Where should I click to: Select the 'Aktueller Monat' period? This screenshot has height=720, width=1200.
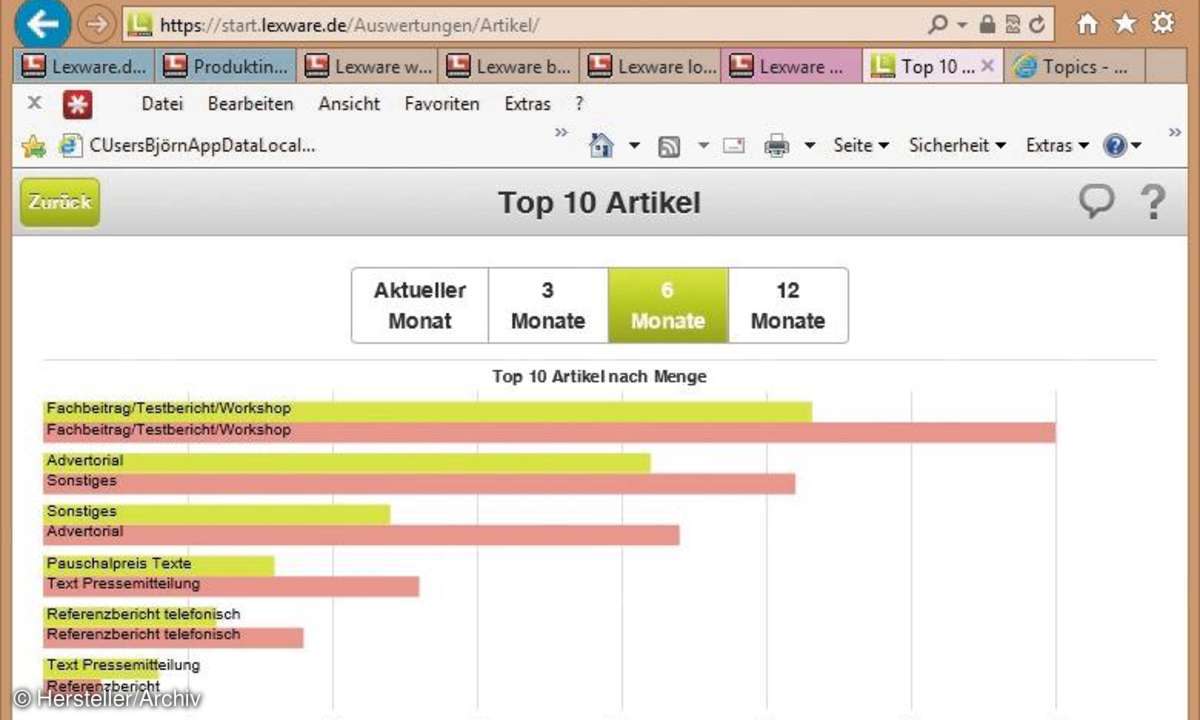click(420, 305)
